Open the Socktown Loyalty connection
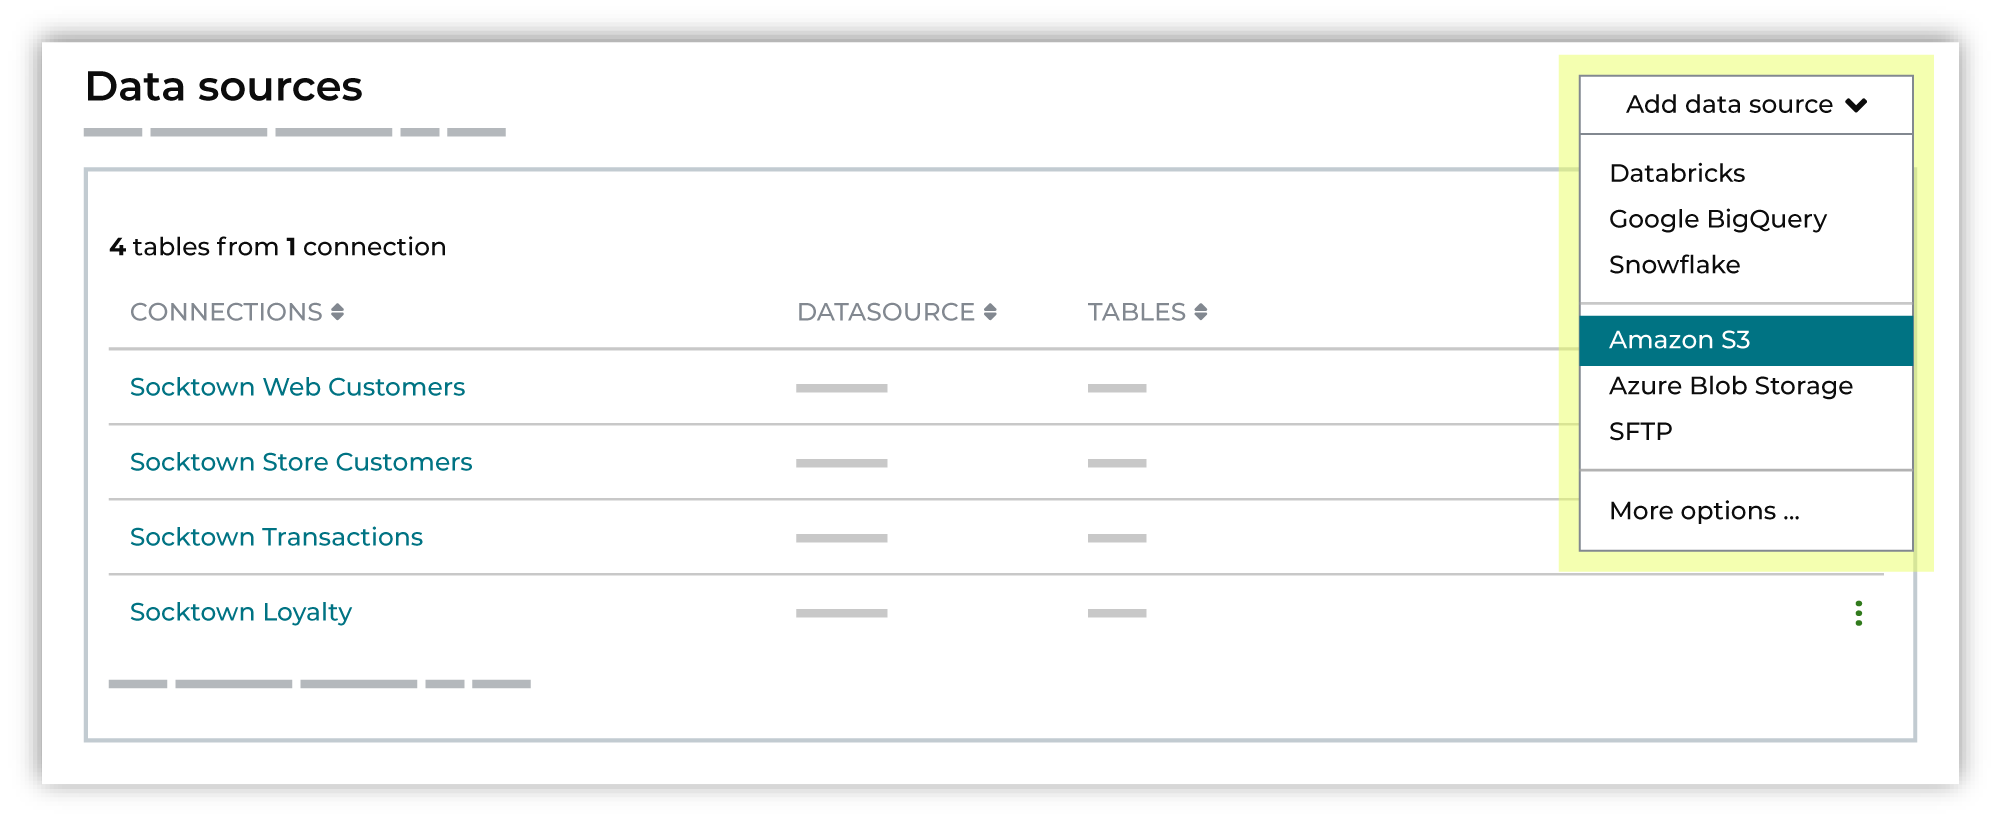Screen dimensions: 2001x826 coord(240,611)
